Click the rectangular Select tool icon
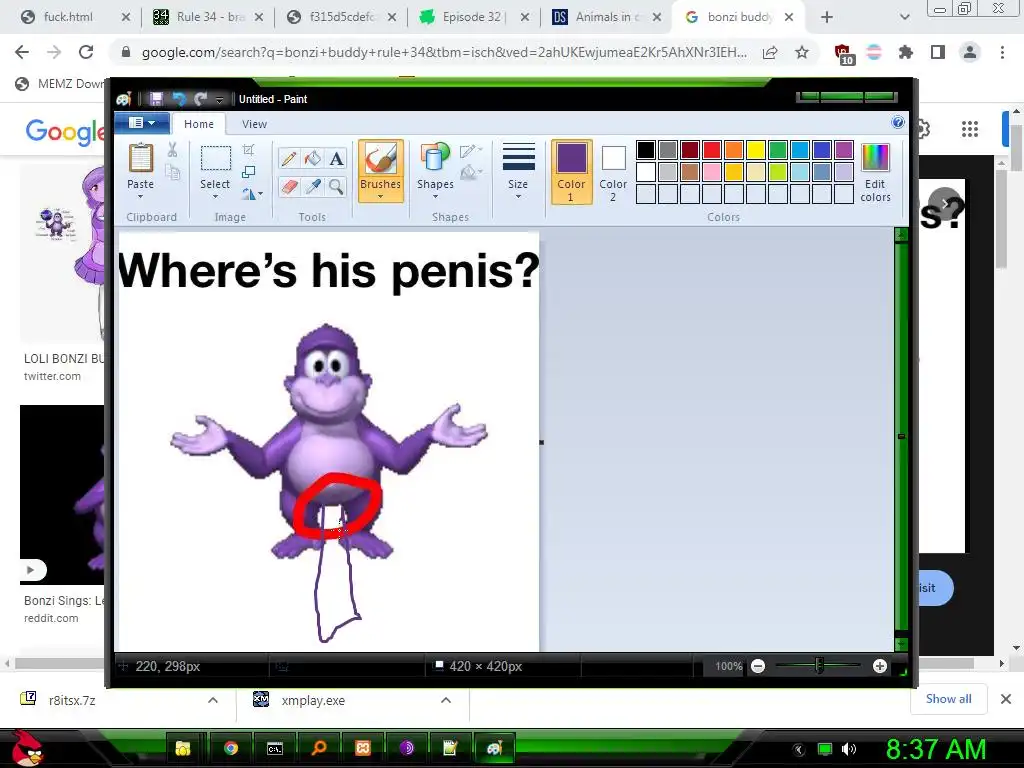Image resolution: width=1024 pixels, height=768 pixels. (x=215, y=159)
